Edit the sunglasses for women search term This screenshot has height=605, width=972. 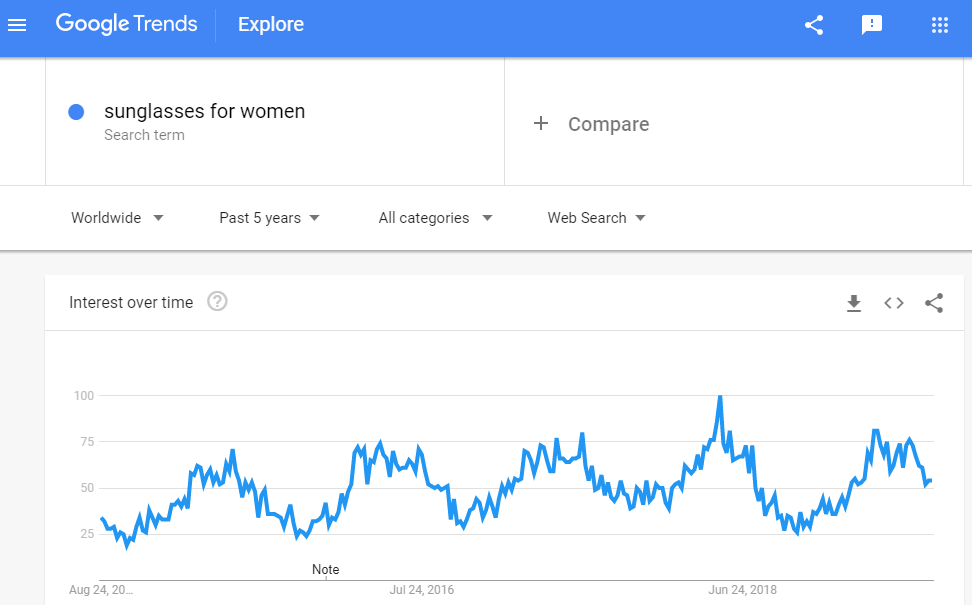205,111
